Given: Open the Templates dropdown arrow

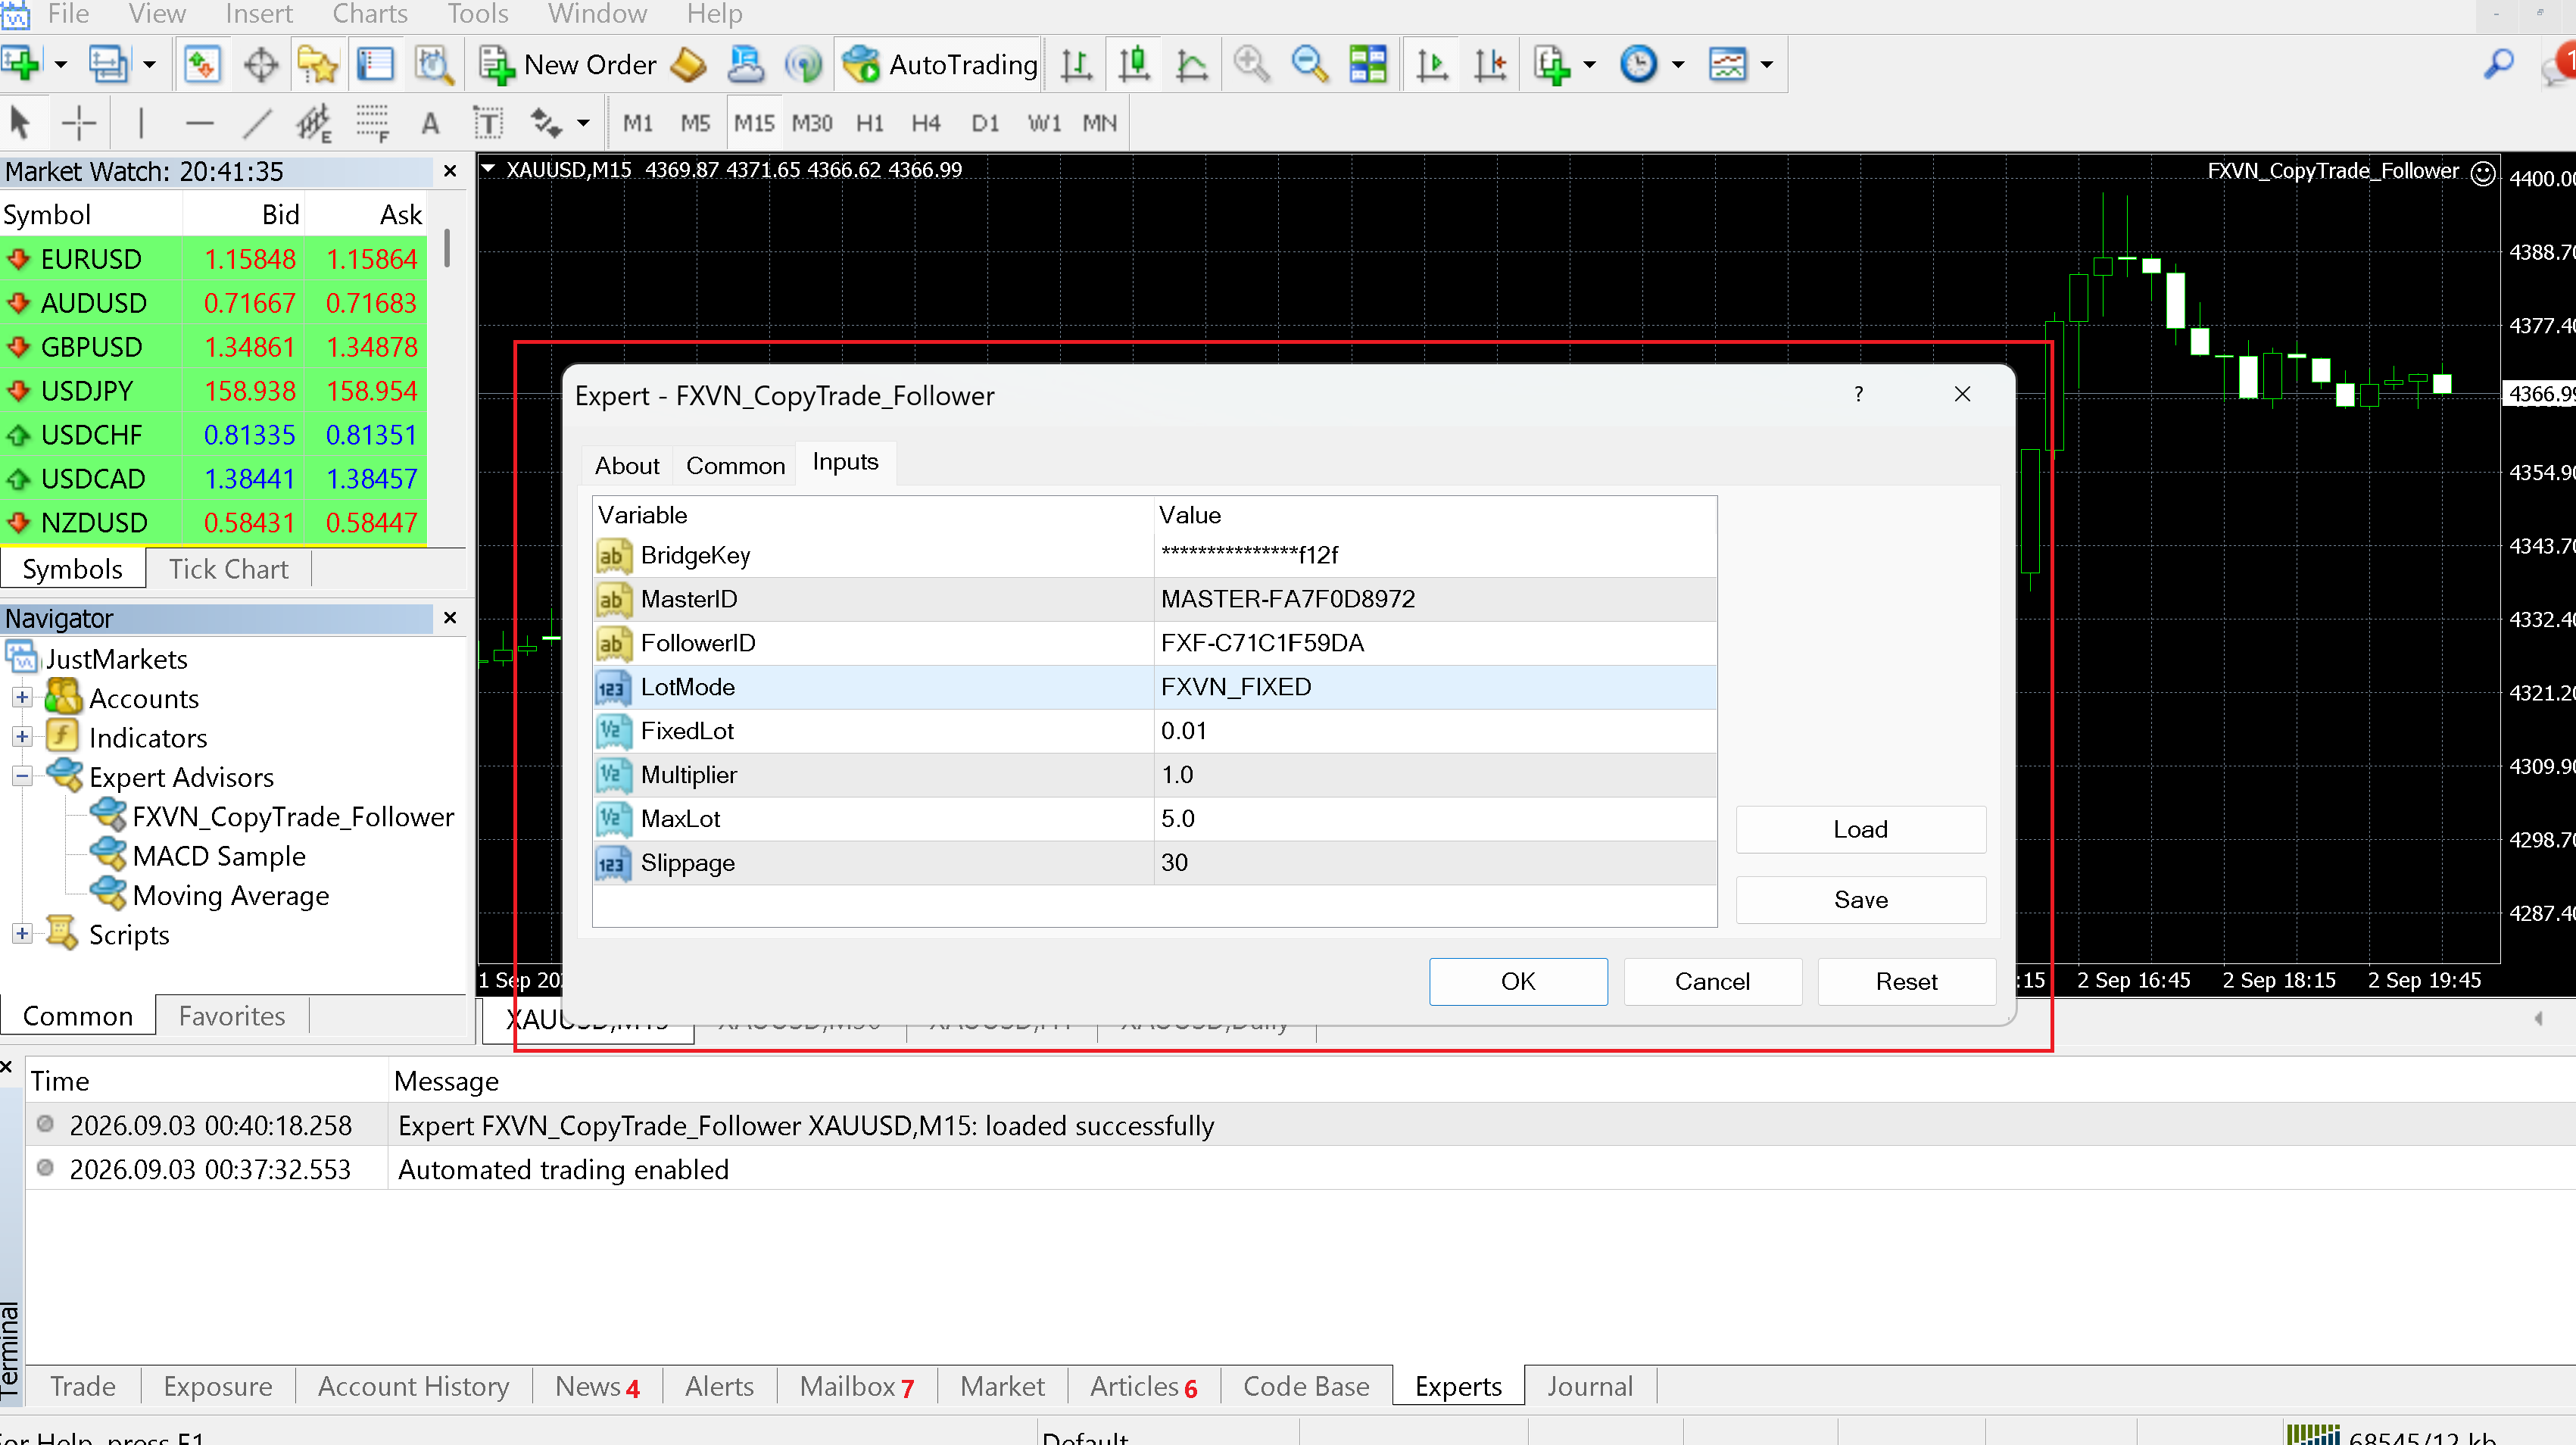Looking at the screenshot, I should point(1767,65).
